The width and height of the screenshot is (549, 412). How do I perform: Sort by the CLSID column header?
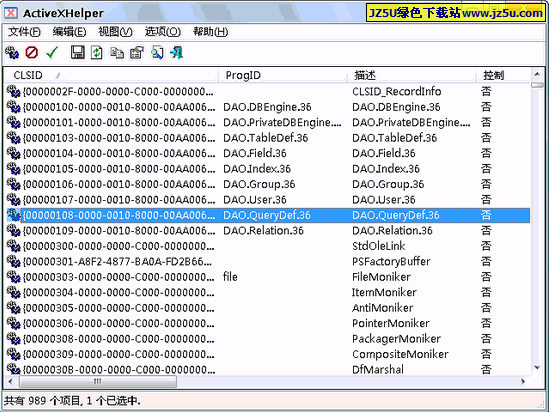pos(111,75)
